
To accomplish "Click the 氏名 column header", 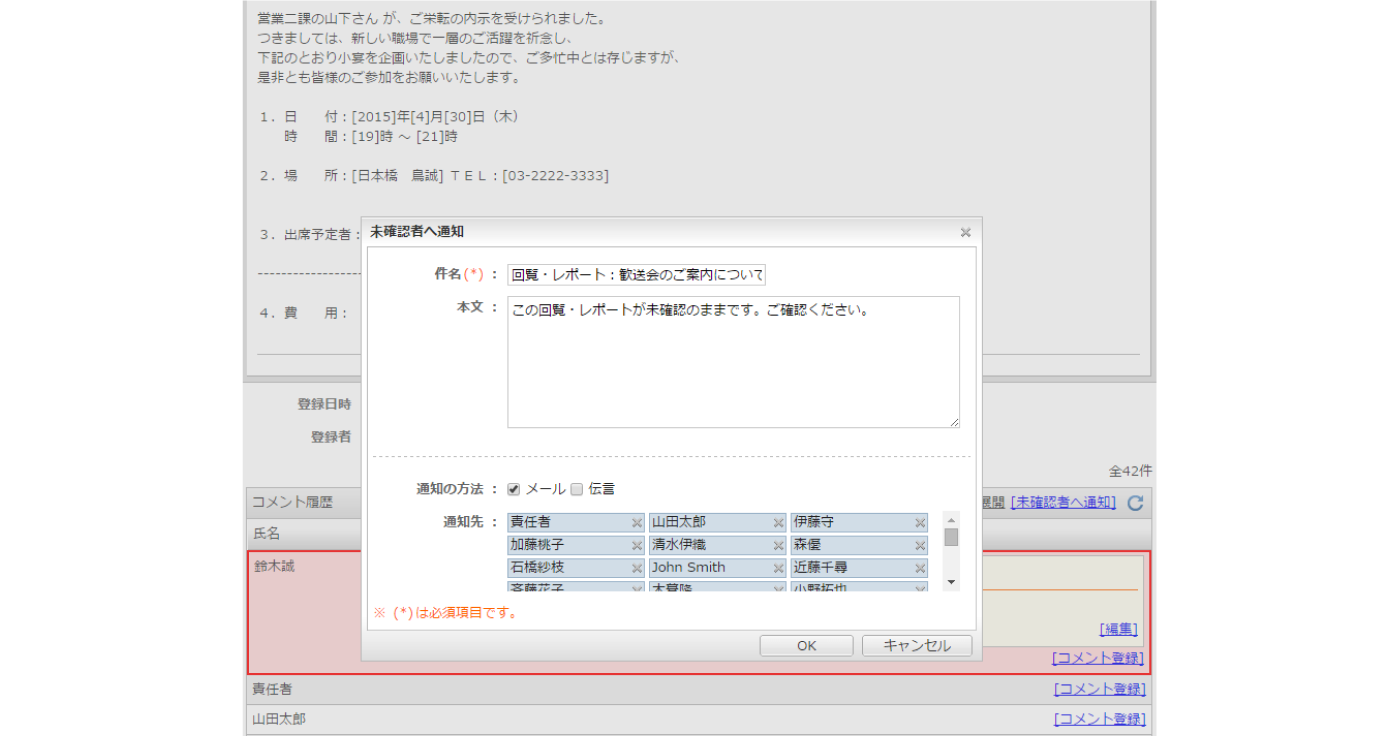I will coord(266,534).
